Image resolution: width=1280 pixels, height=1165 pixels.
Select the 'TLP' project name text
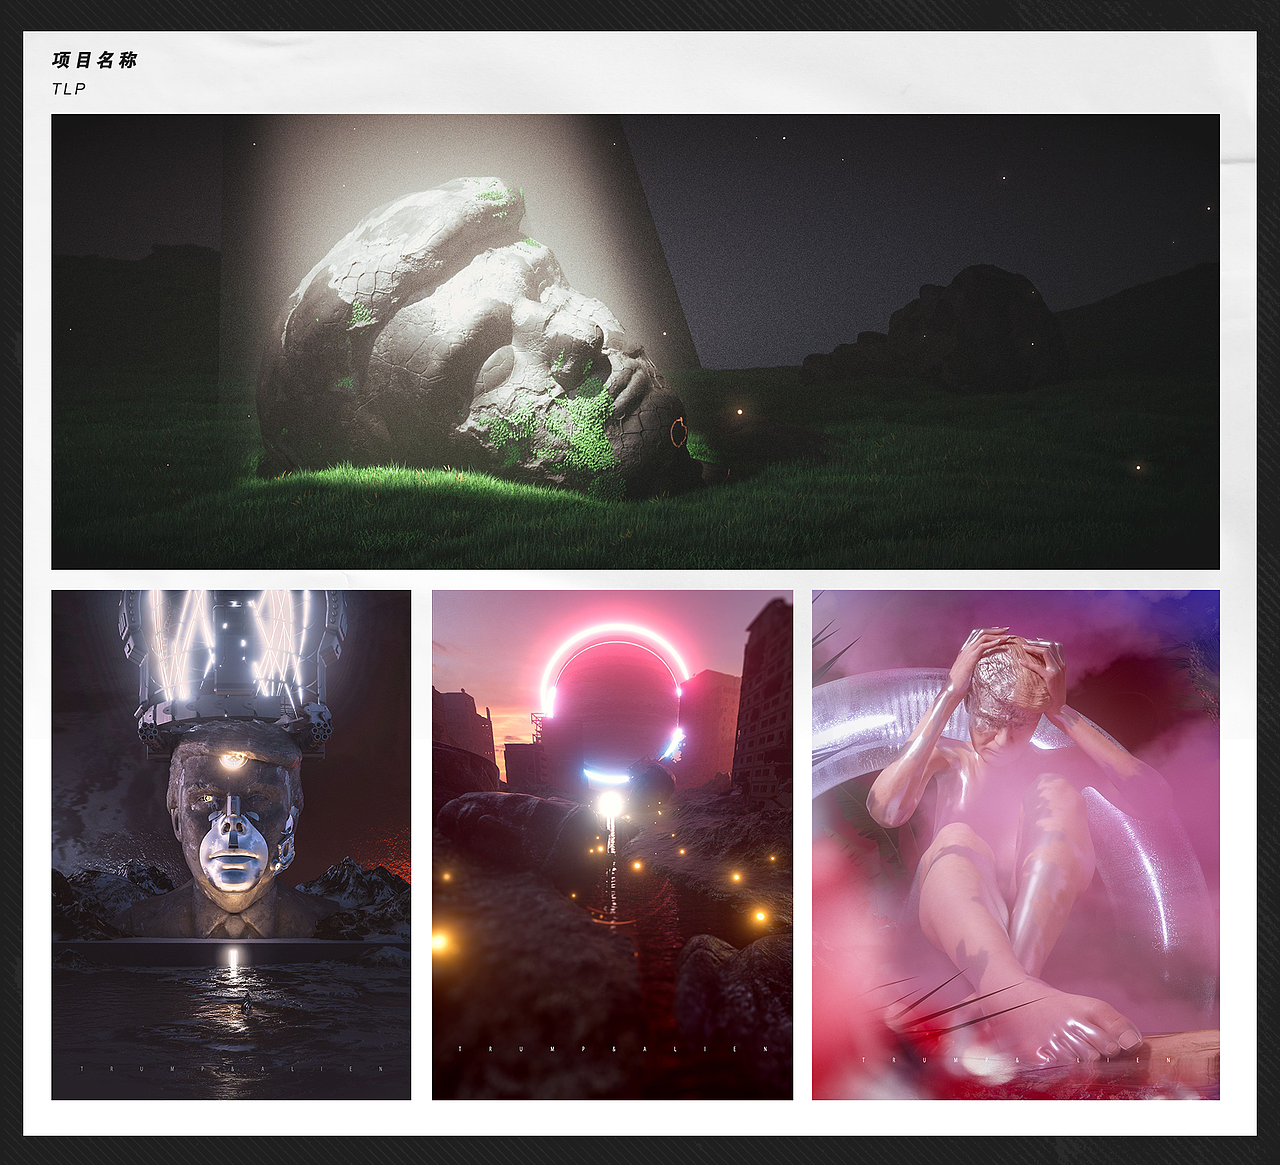click(x=69, y=89)
